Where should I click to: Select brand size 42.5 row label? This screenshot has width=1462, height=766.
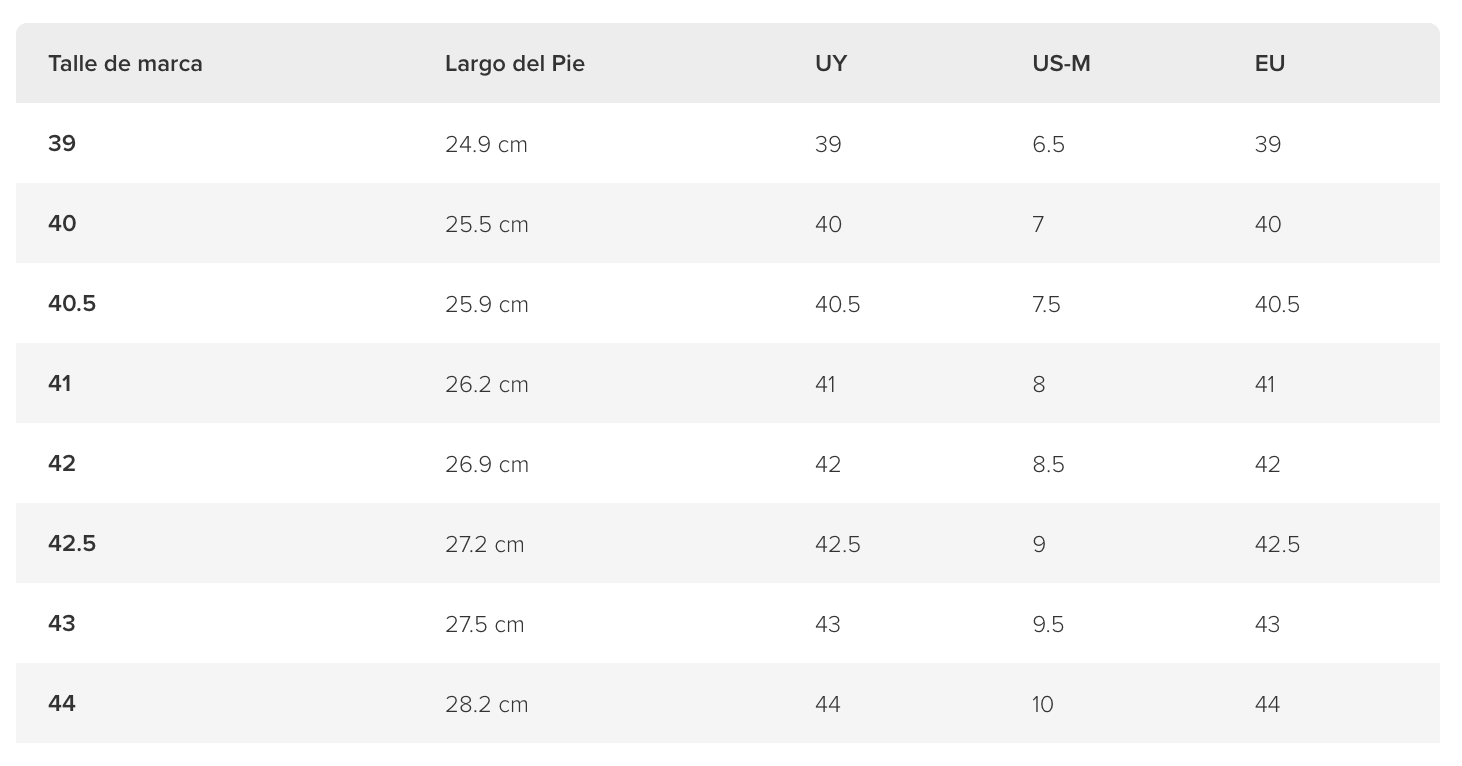(72, 544)
